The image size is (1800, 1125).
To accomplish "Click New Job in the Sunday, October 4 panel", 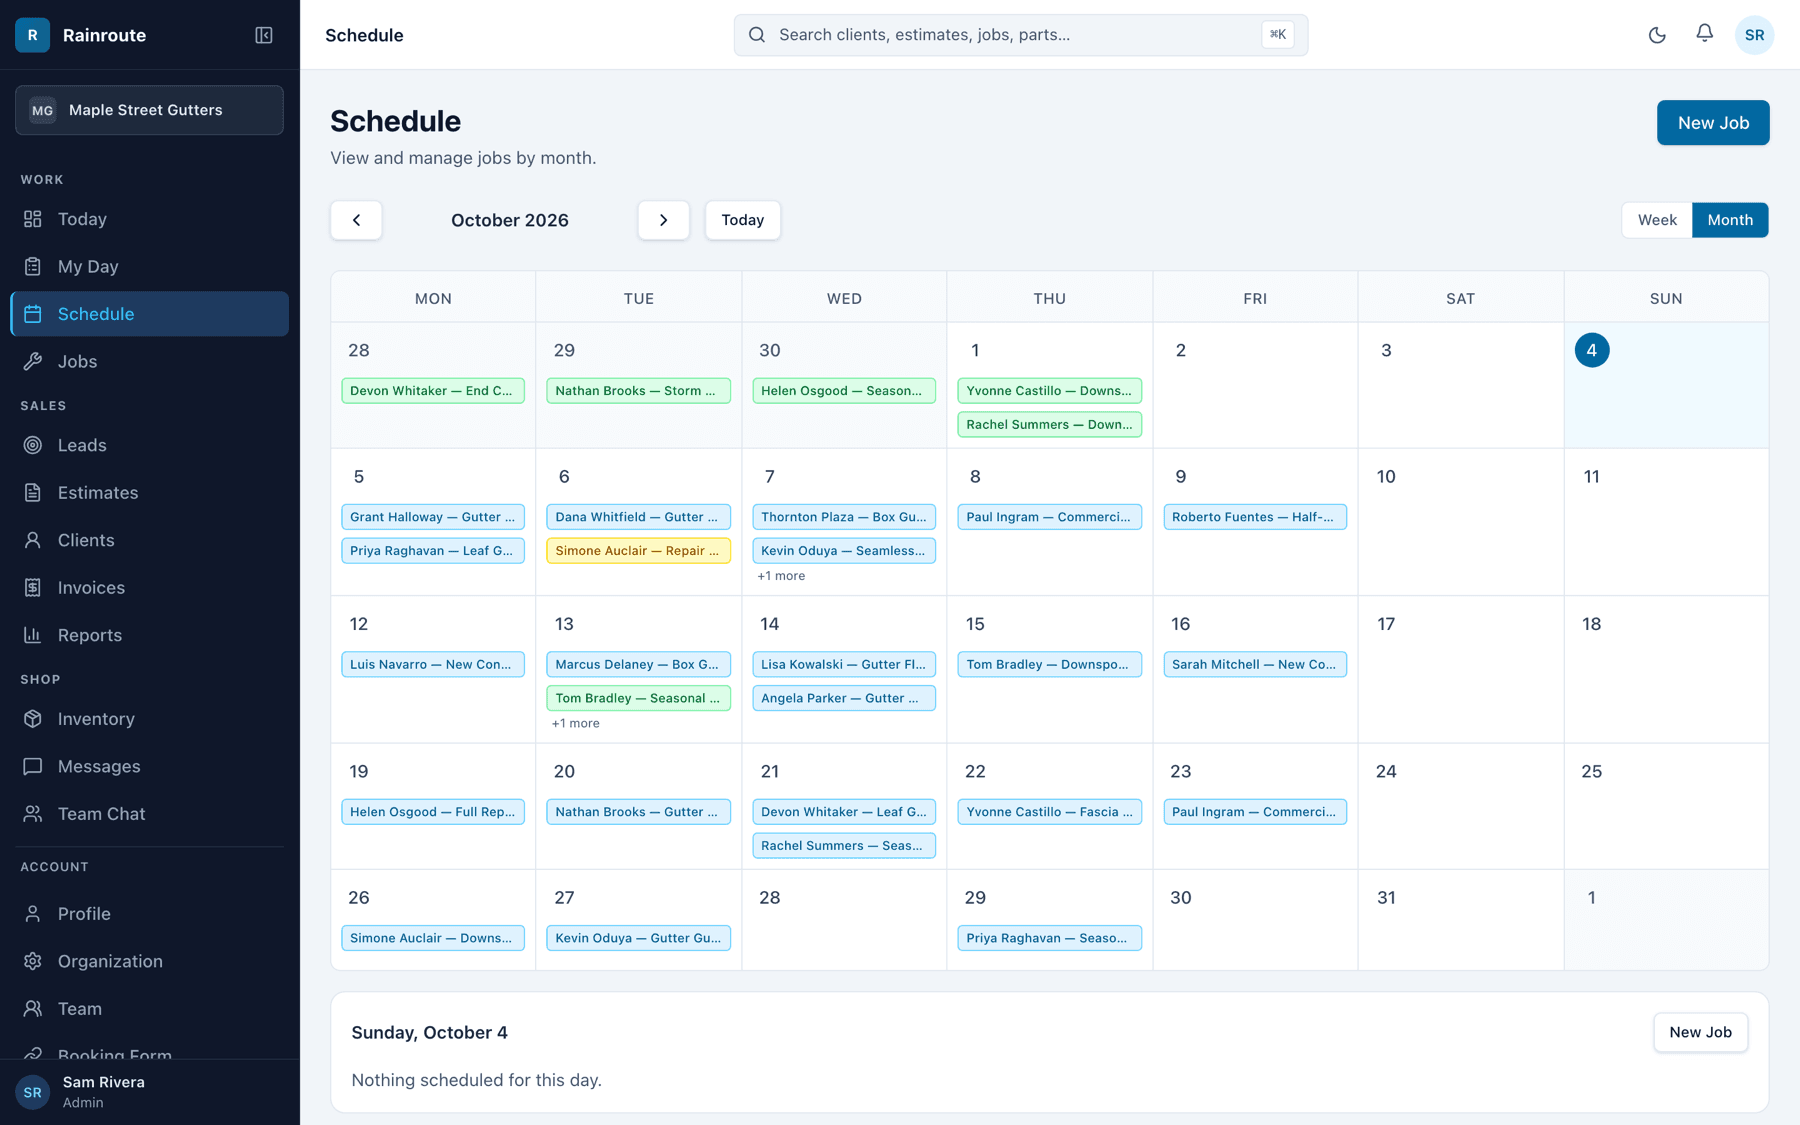I will point(1700,1032).
